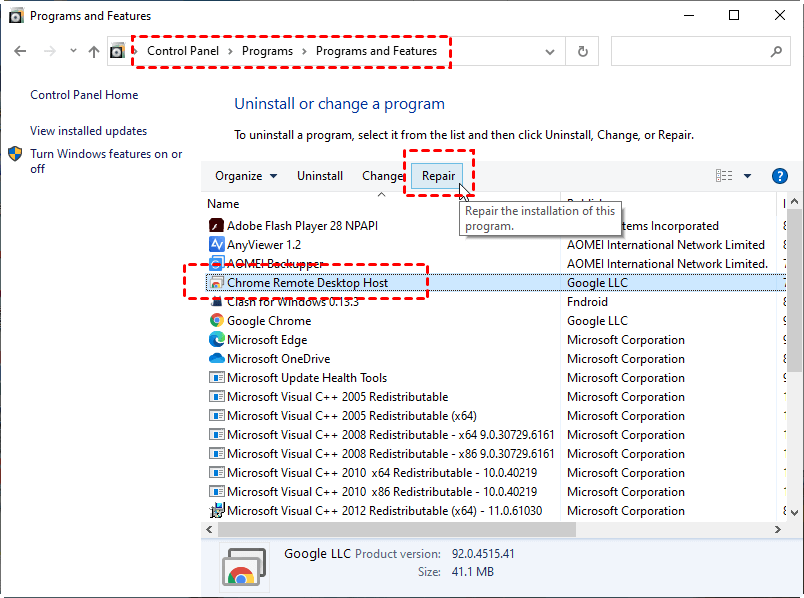Select the AnyViewer 1.2 entry
804x598 pixels.
coord(264,245)
